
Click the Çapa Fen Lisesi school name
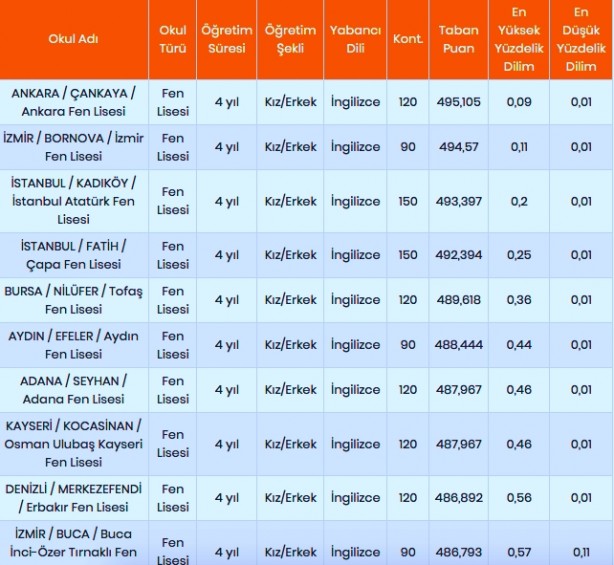(x=74, y=255)
